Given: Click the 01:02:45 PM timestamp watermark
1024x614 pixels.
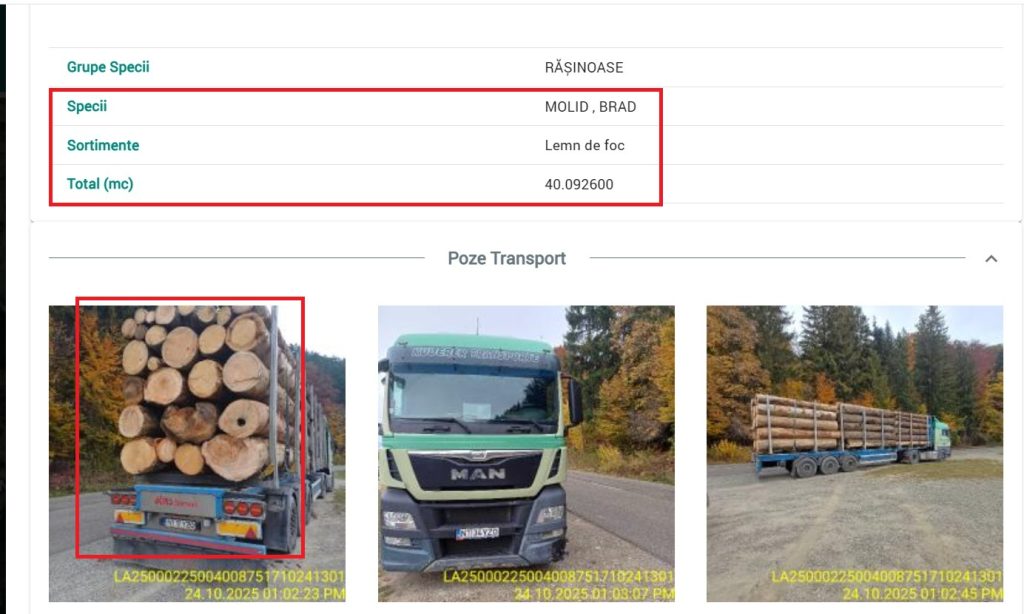Looking at the screenshot, I should tap(922, 593).
